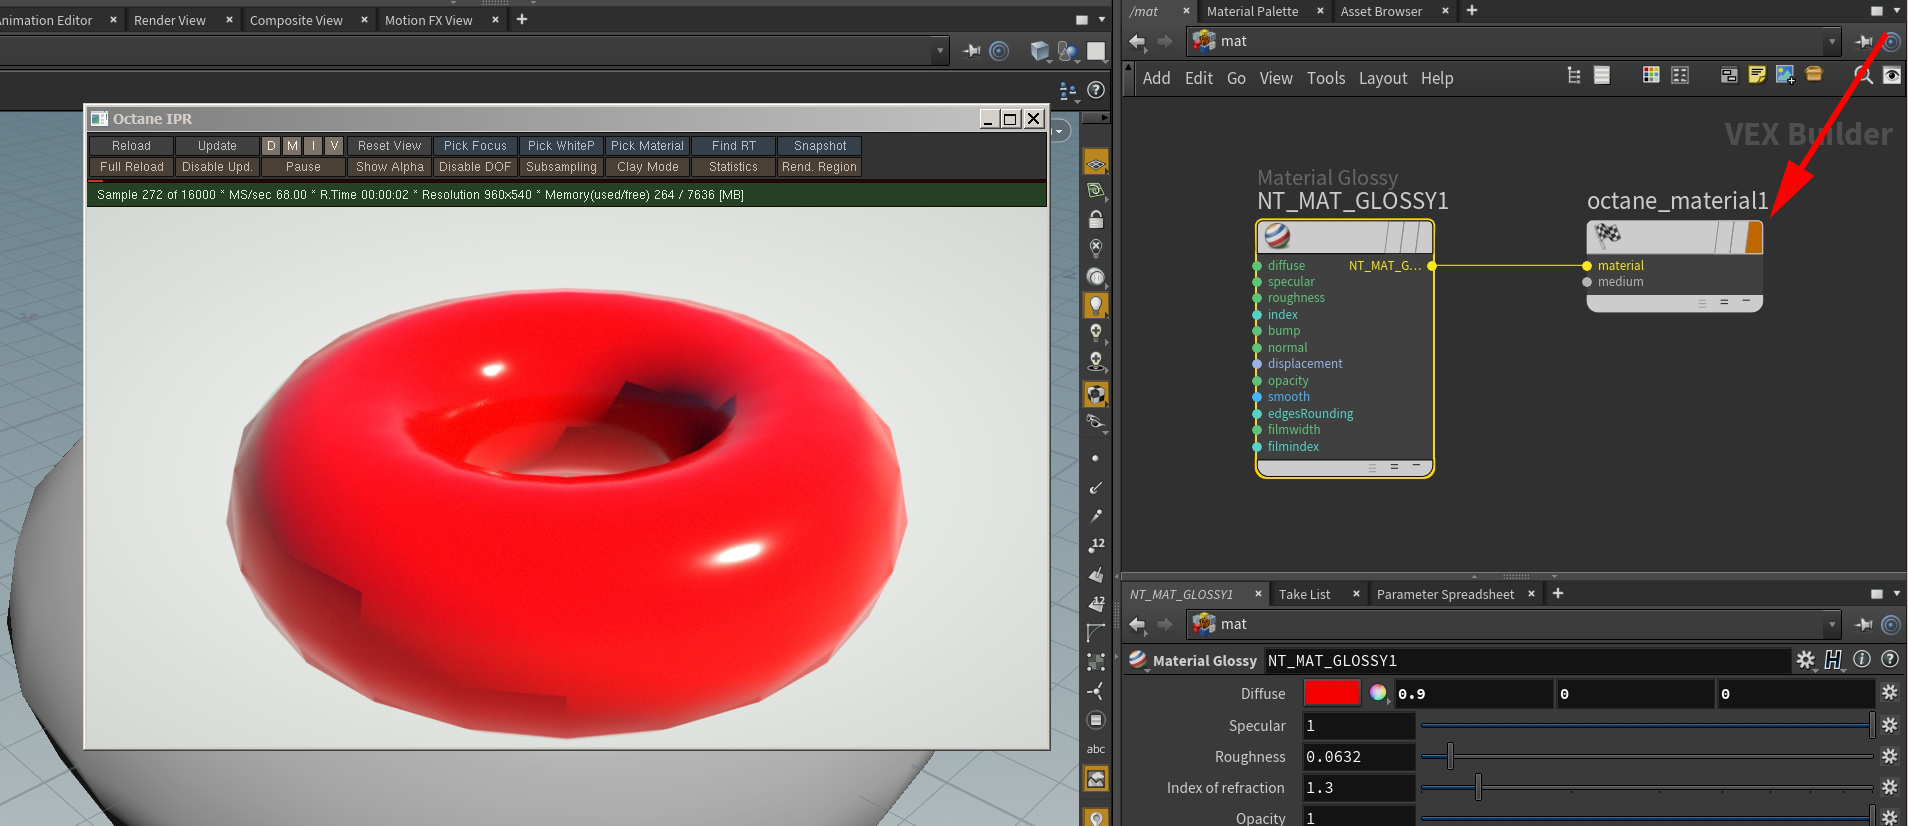This screenshot has width=1908, height=826.
Task: Open the network pane options arrow menu
Action: pyautogui.click(x=1897, y=11)
